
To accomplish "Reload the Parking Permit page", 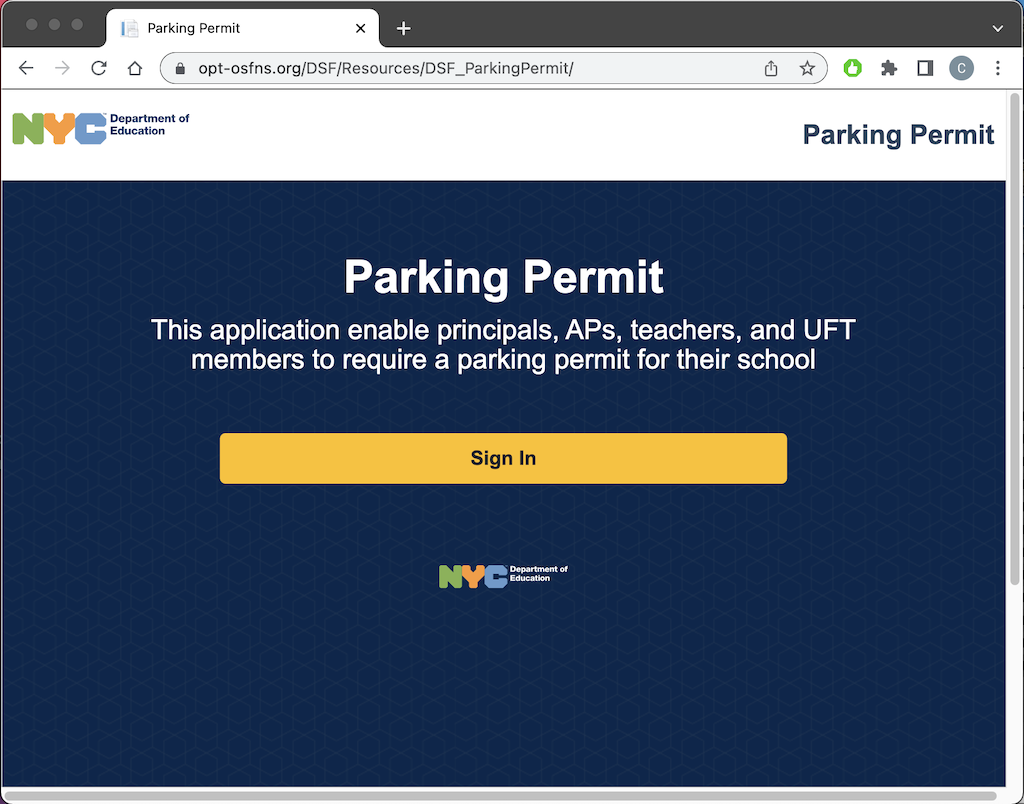I will tap(98, 68).
